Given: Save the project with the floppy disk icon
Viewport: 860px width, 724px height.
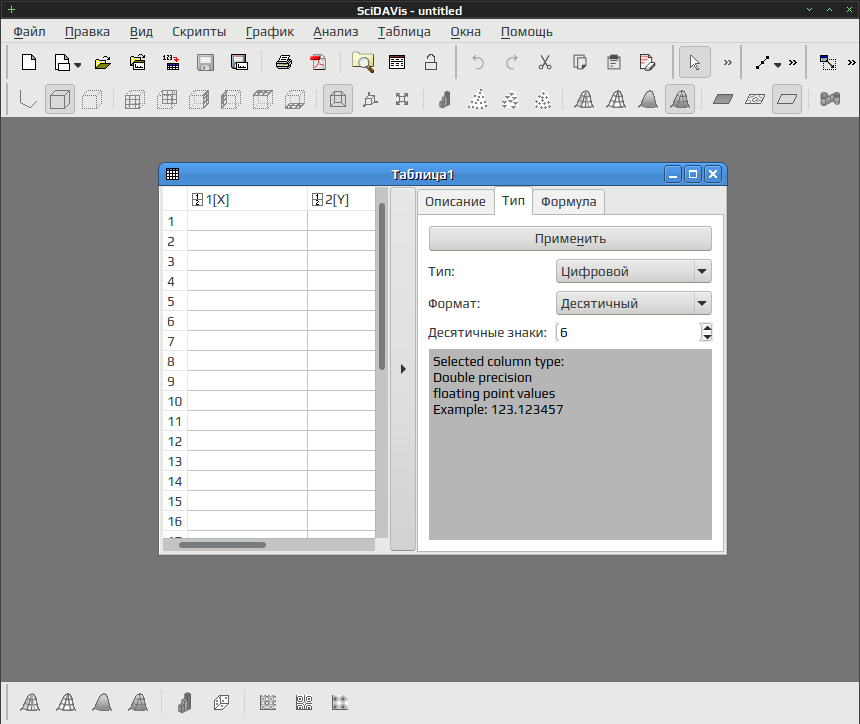Looking at the screenshot, I should [205, 63].
